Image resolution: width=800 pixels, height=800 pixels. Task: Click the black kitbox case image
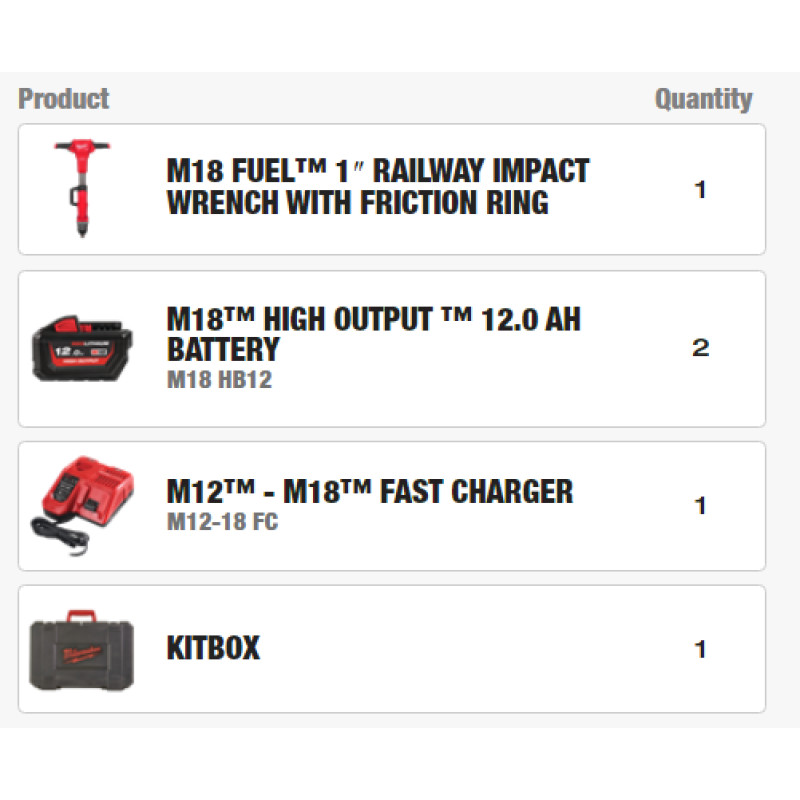(81, 651)
